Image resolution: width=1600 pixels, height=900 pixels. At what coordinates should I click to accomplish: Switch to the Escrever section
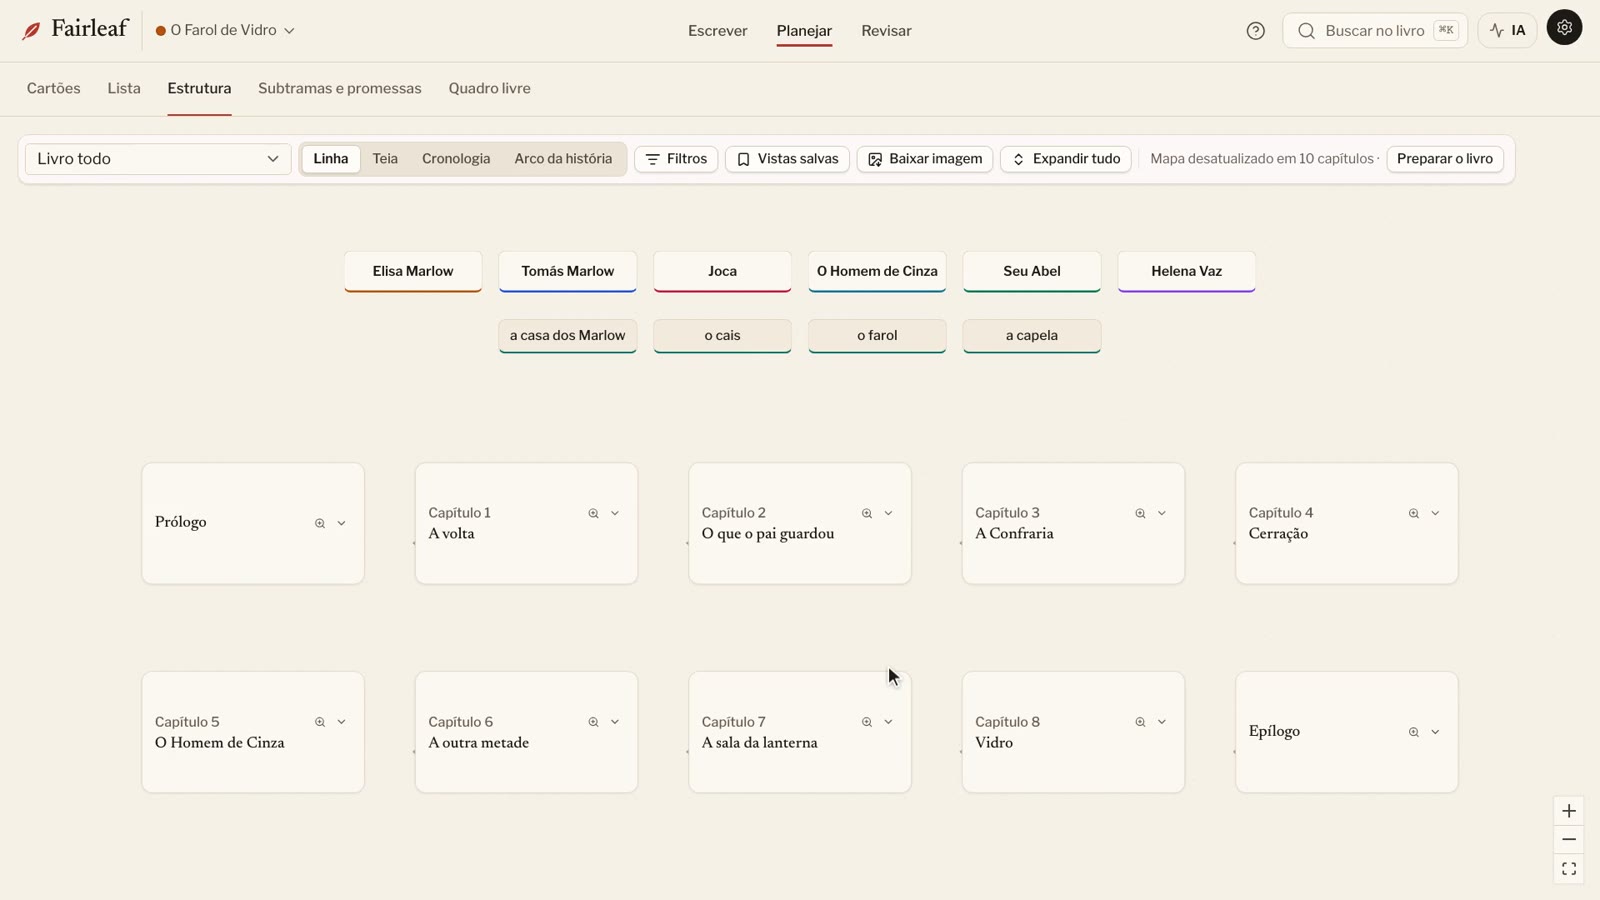(x=718, y=31)
